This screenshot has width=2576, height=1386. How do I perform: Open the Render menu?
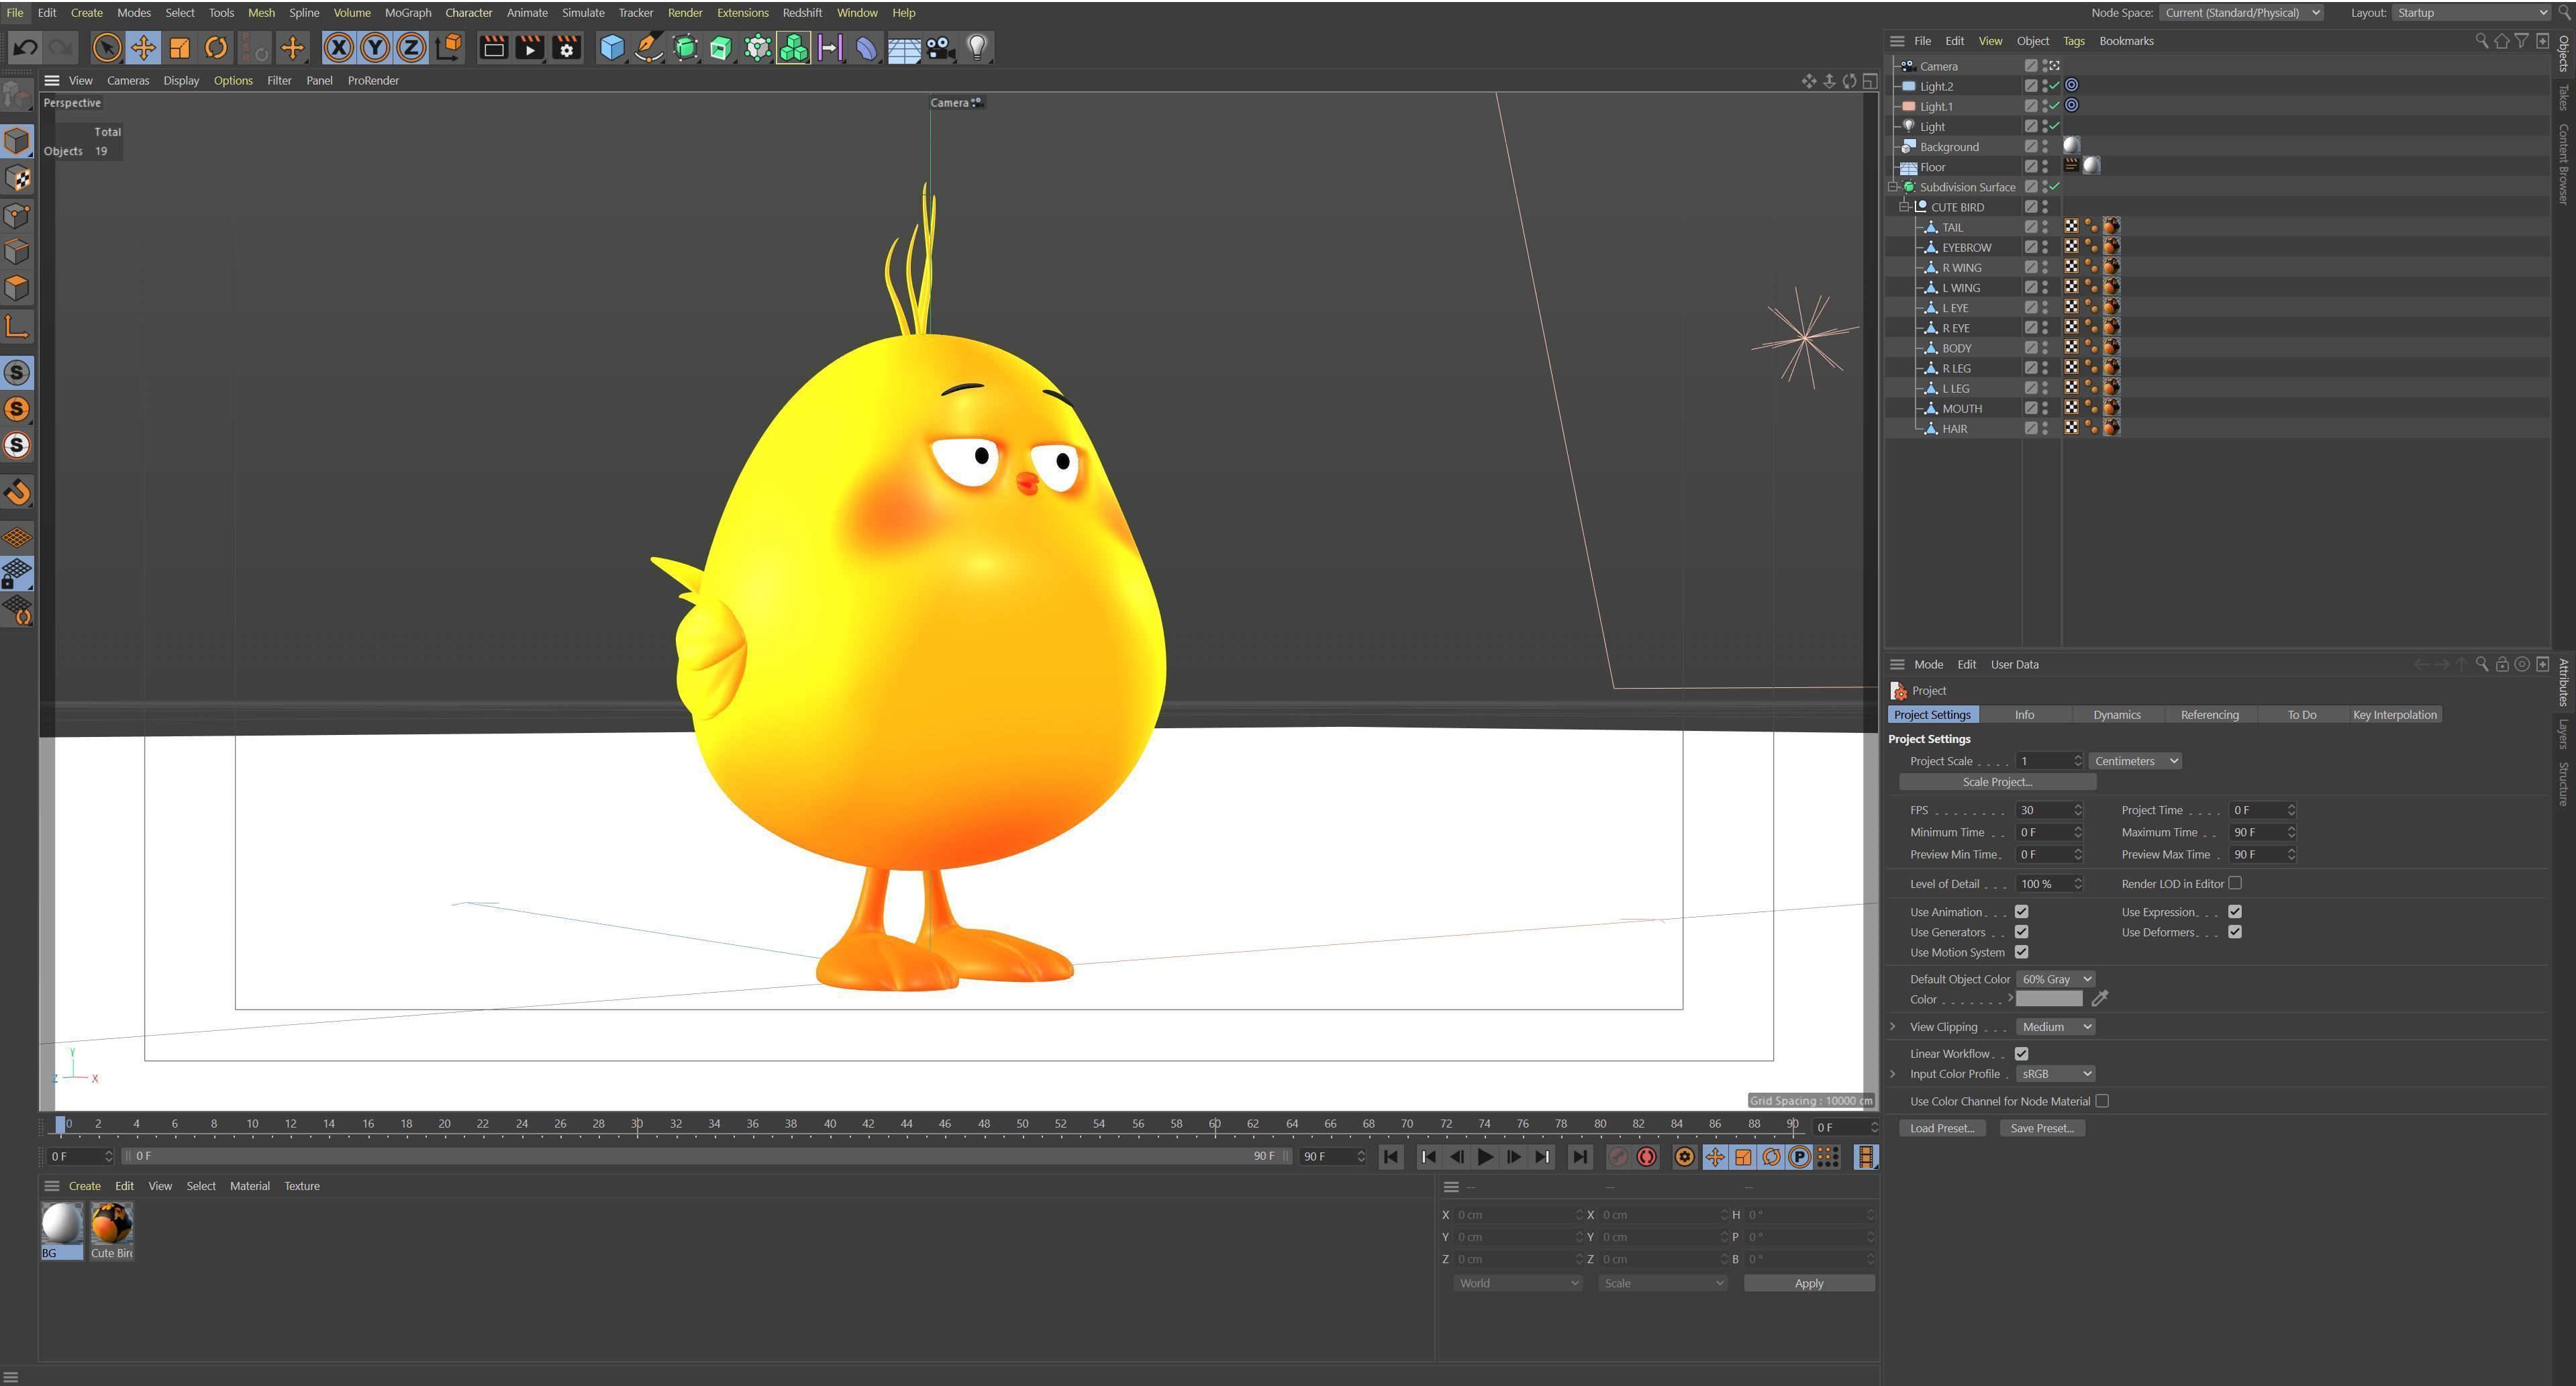coord(685,13)
